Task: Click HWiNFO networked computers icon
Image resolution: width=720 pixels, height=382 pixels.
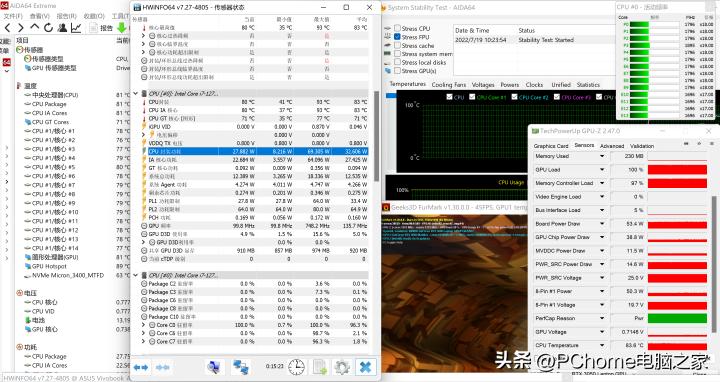Action: click(241, 367)
